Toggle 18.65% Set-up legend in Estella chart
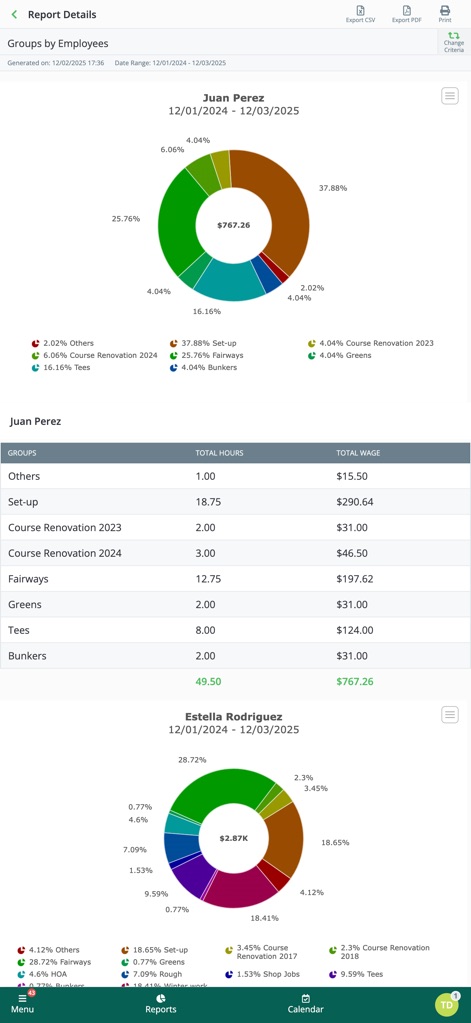This screenshot has width=471, height=1023. [x=155, y=949]
